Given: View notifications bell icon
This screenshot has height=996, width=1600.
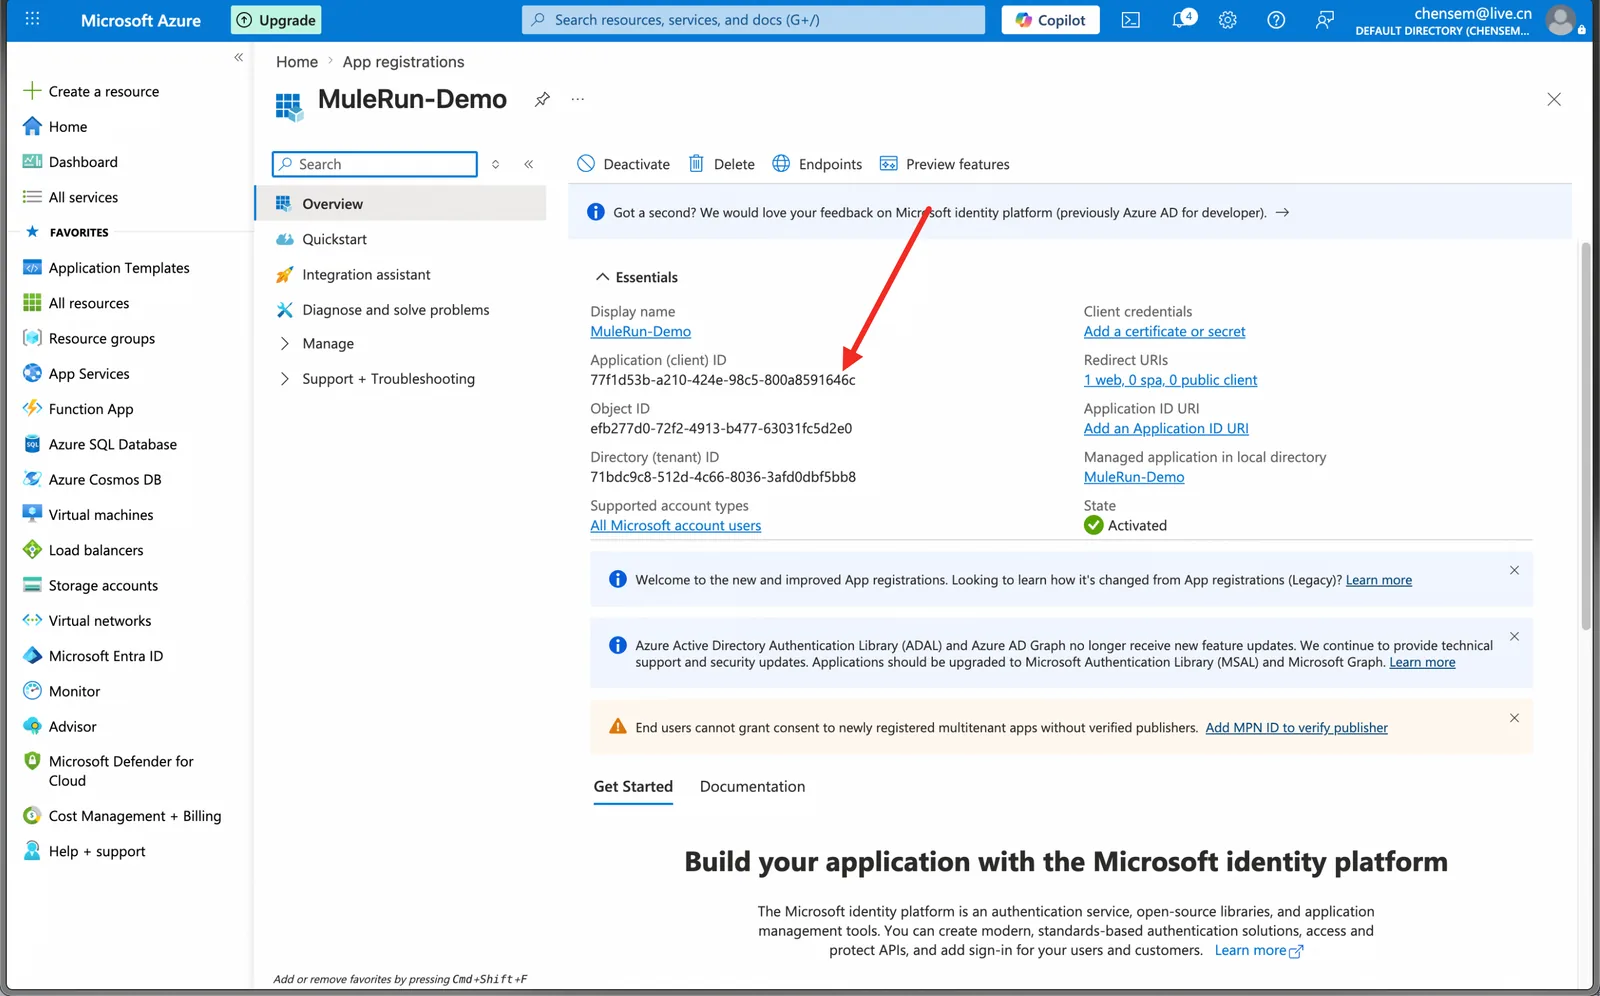Looking at the screenshot, I should 1183,19.
